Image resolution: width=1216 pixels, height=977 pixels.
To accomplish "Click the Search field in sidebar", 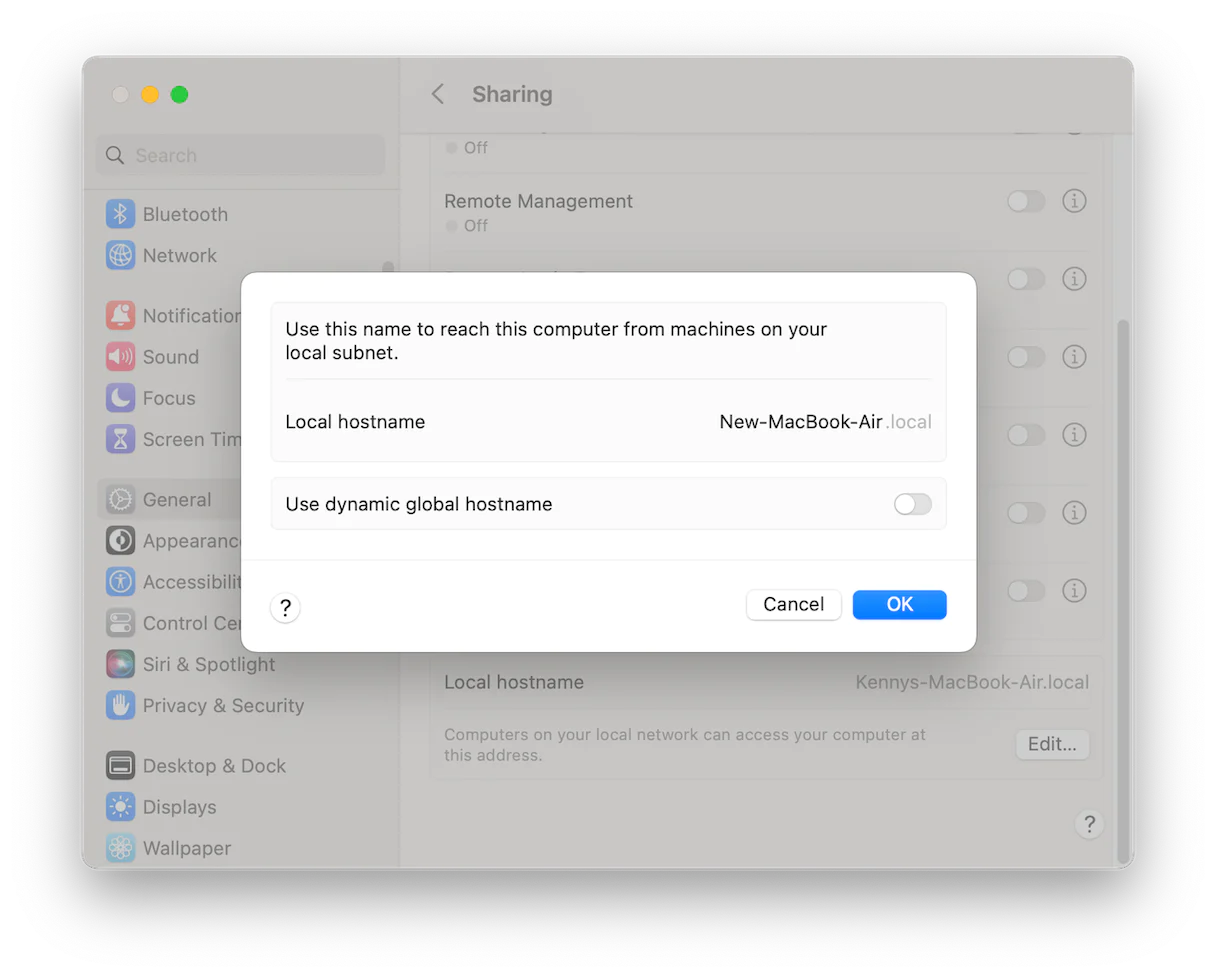I will 240,155.
